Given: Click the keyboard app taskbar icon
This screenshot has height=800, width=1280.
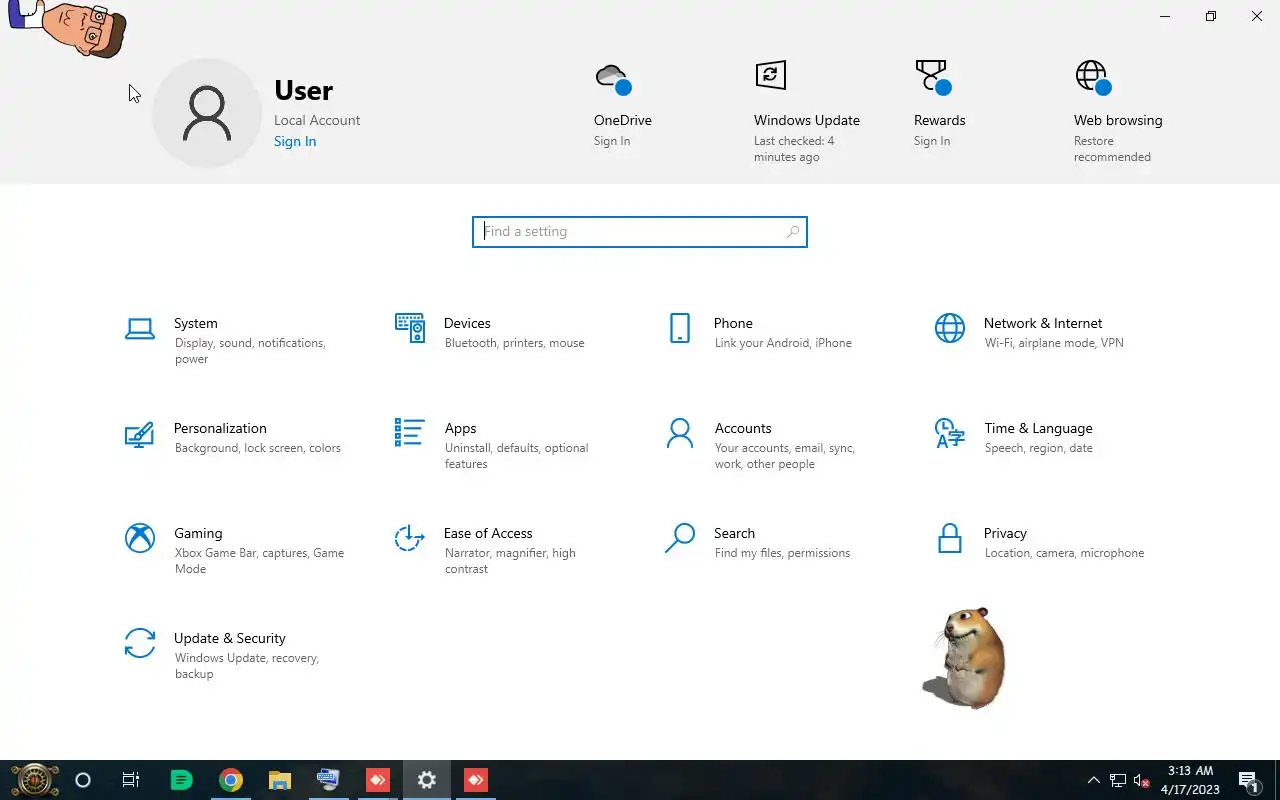Looking at the screenshot, I should pyautogui.click(x=328, y=780).
